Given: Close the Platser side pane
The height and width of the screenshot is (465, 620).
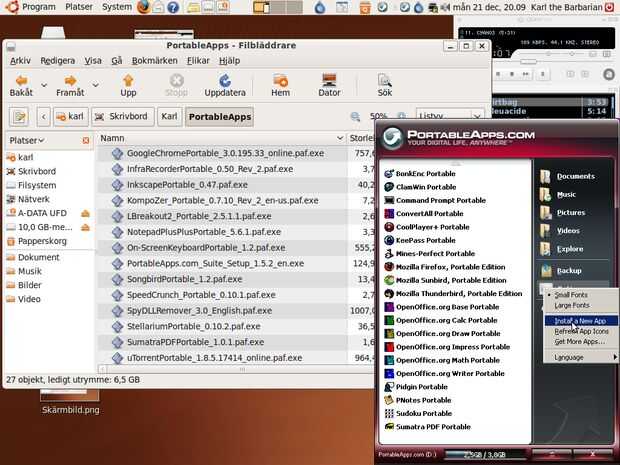Looking at the screenshot, I should coord(86,140).
